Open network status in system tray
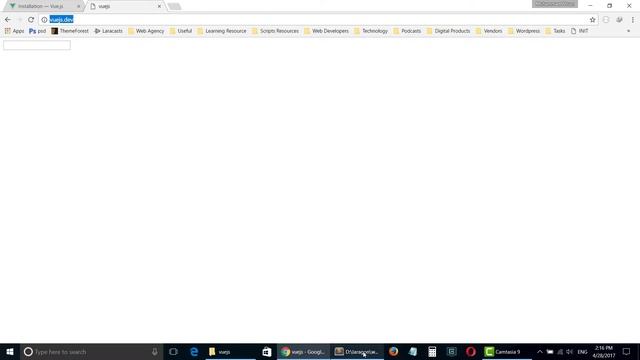640x360 pixels. 560,351
